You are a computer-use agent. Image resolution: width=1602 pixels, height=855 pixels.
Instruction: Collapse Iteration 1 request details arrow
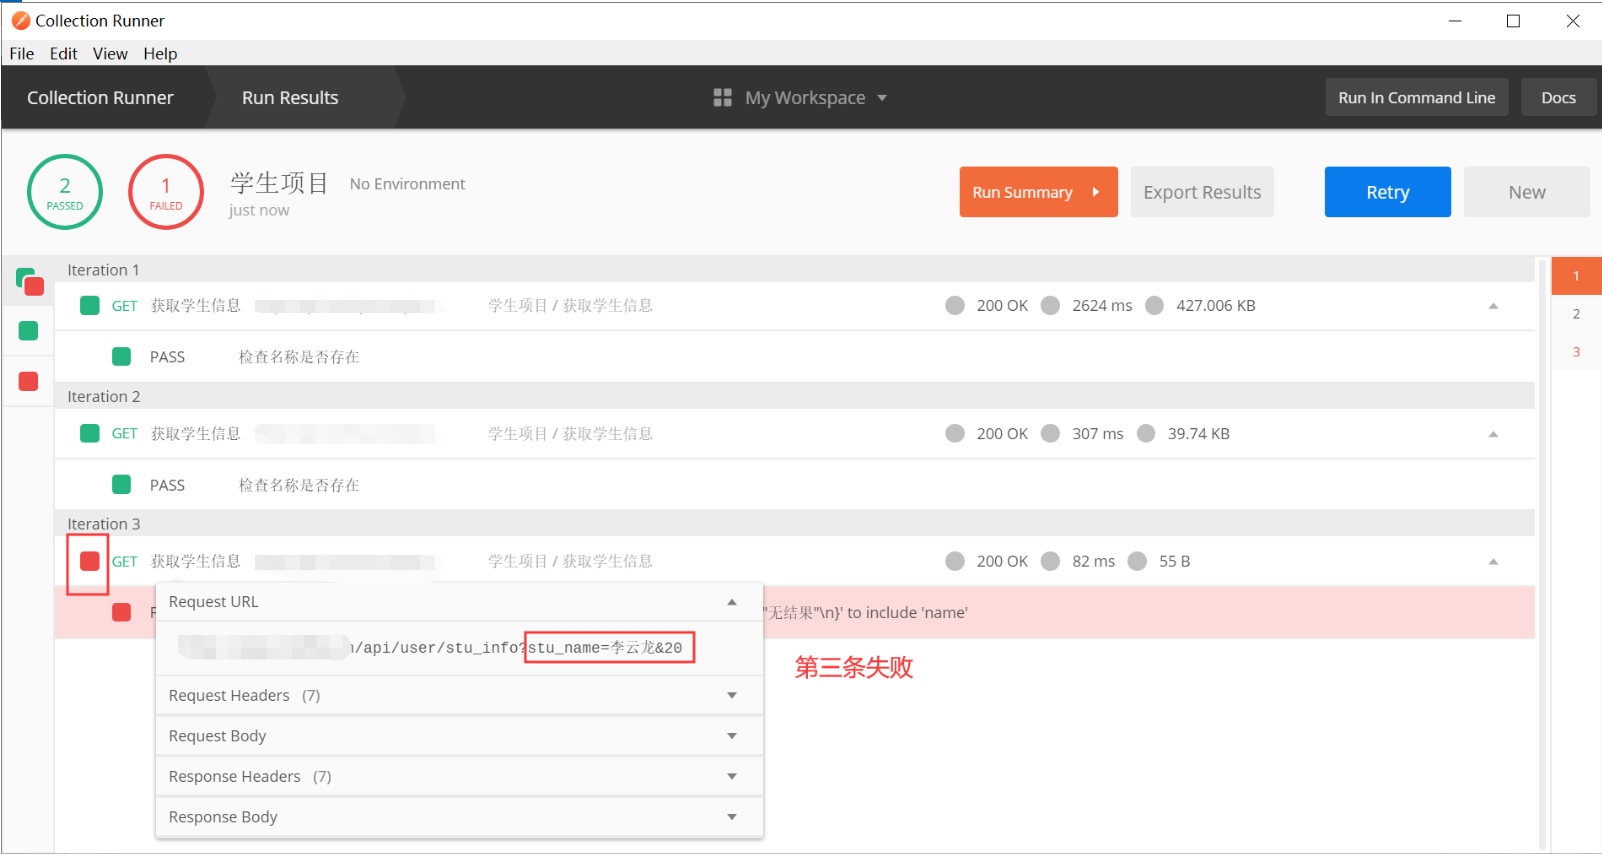(1493, 306)
